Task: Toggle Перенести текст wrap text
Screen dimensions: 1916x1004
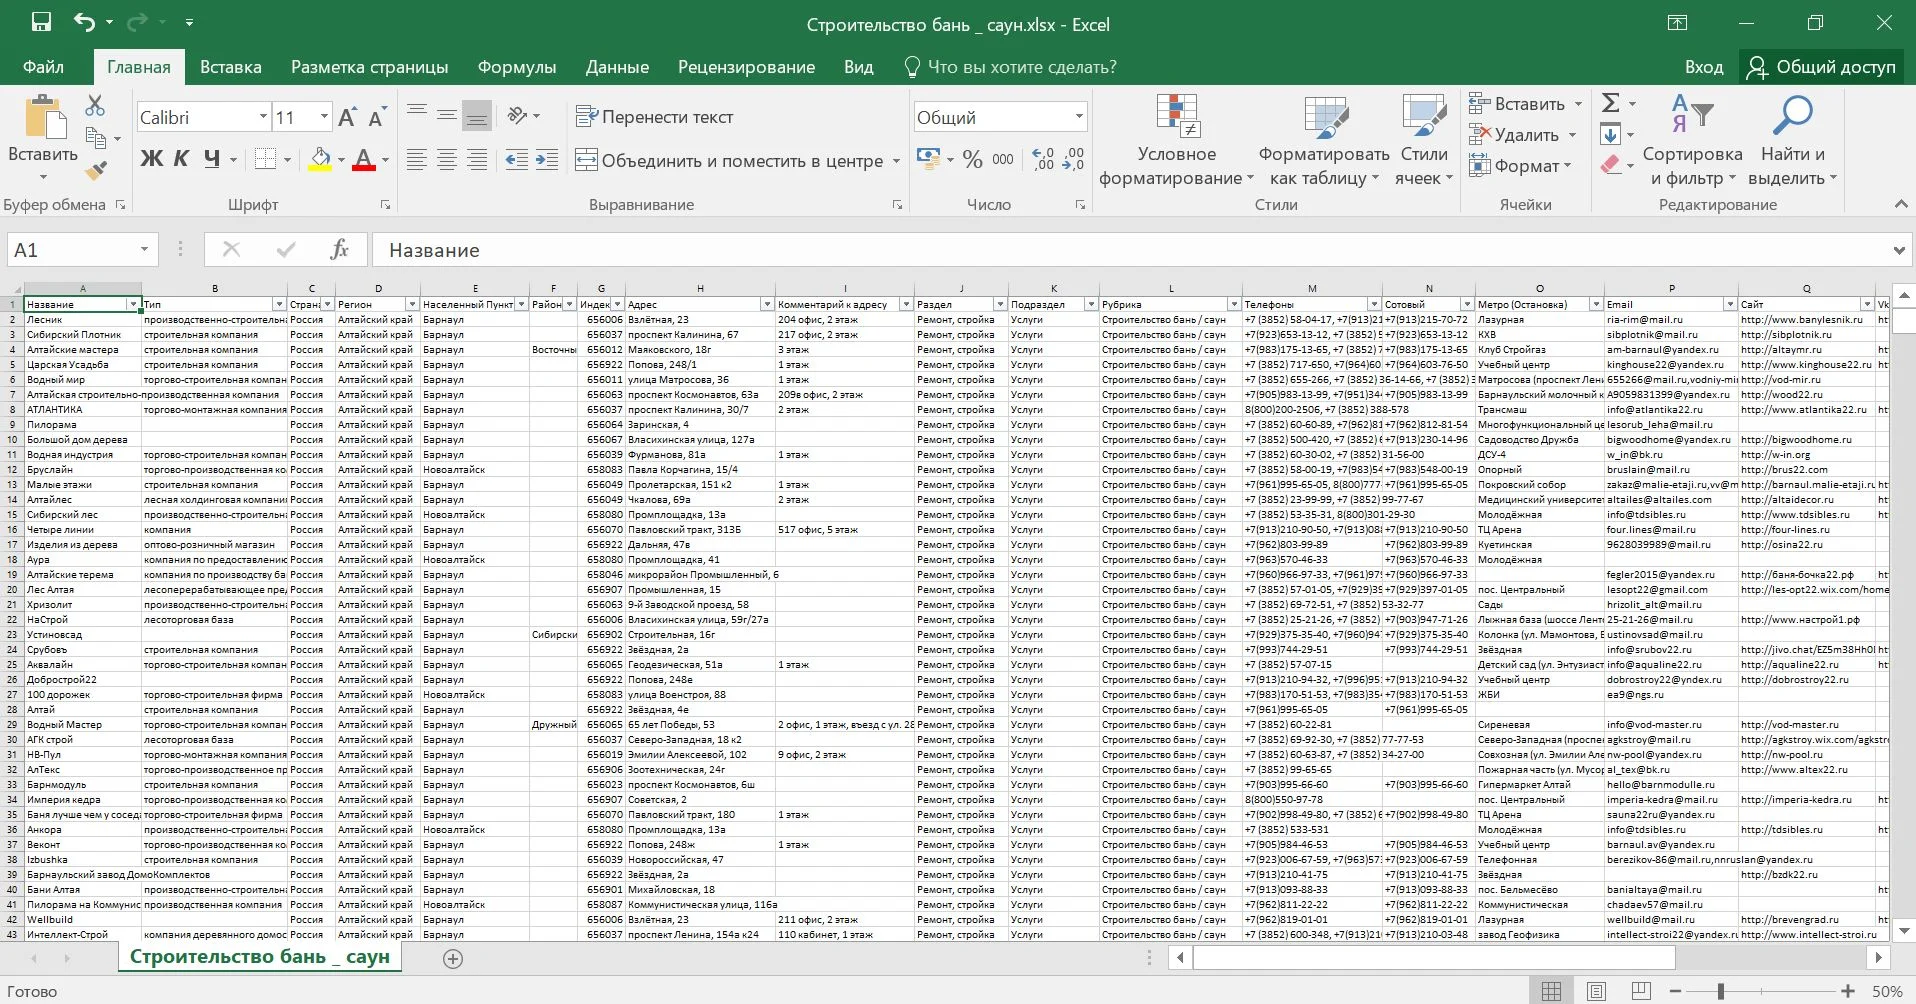Action: (x=655, y=116)
